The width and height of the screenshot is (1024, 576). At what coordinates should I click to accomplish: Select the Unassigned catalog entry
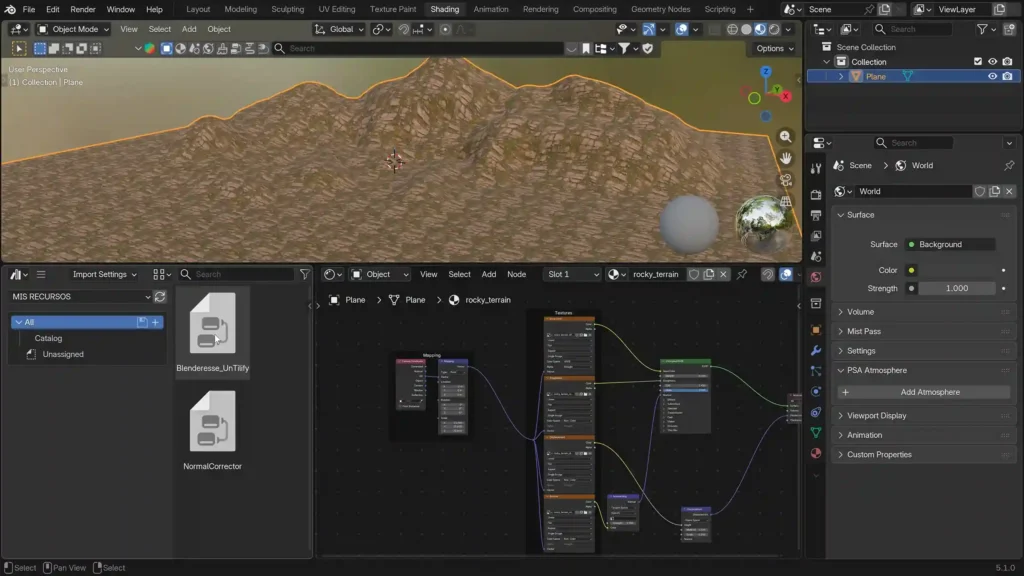[x=63, y=354]
